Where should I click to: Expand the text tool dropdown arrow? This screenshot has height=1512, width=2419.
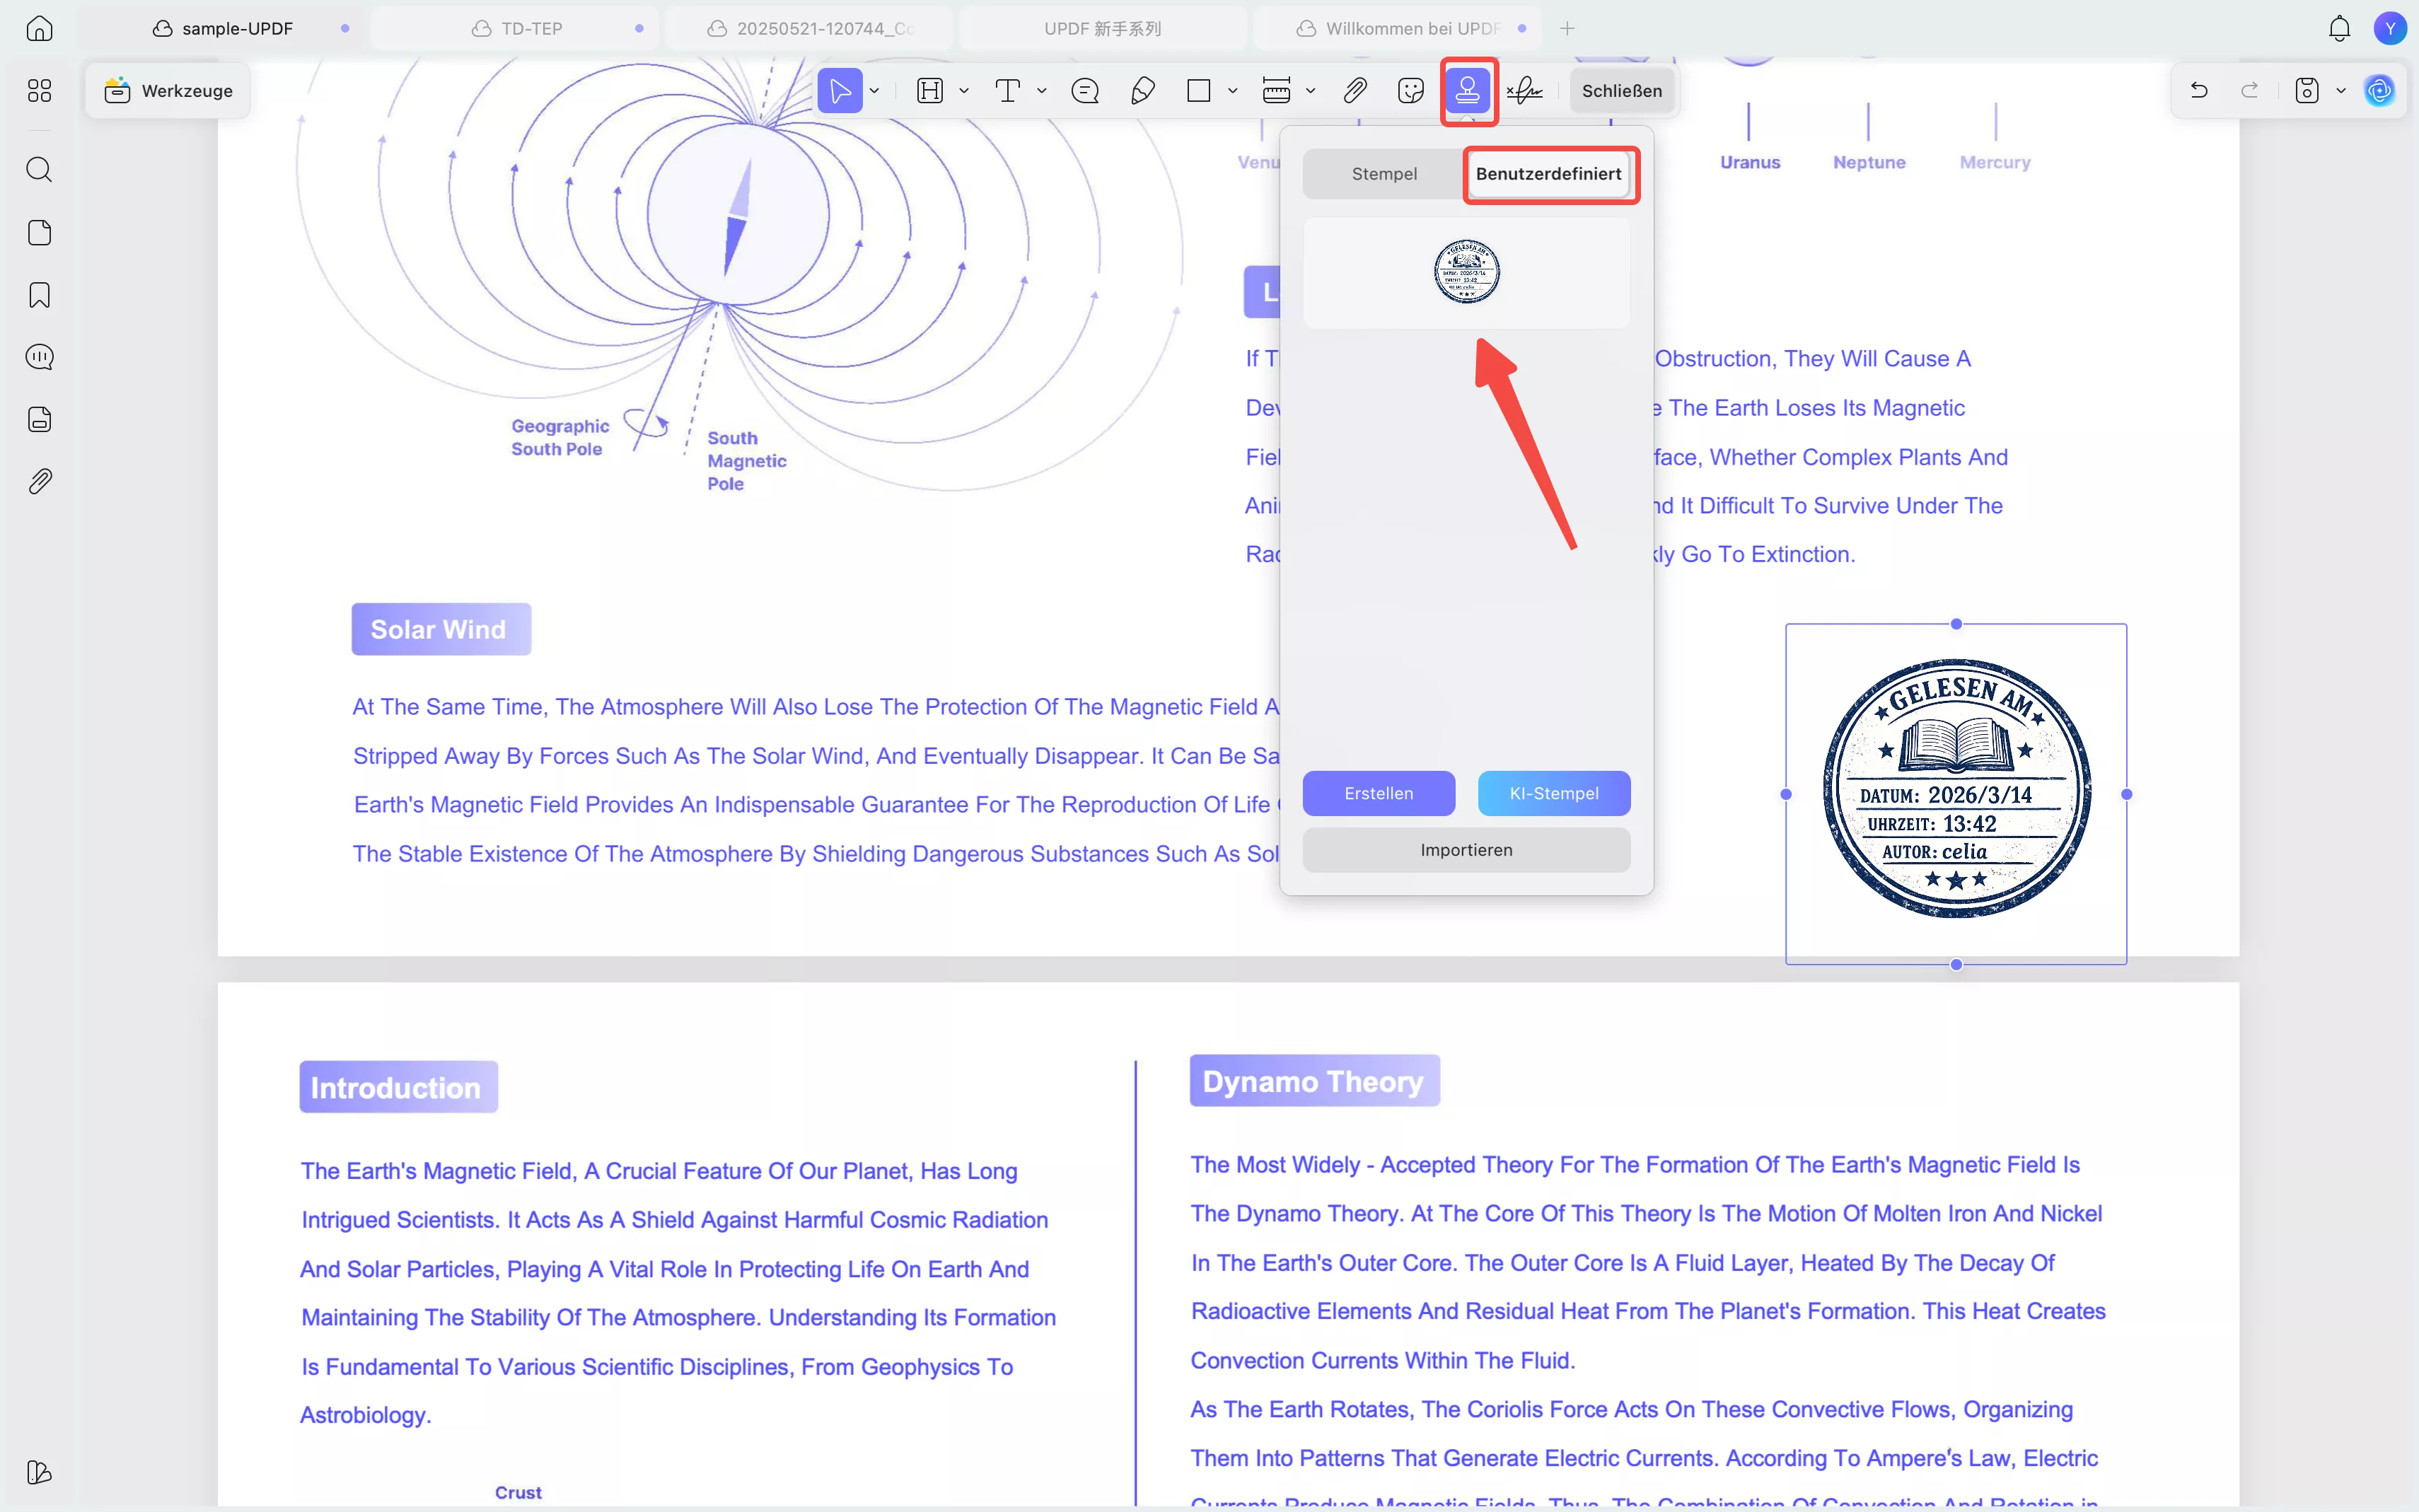pos(1042,91)
